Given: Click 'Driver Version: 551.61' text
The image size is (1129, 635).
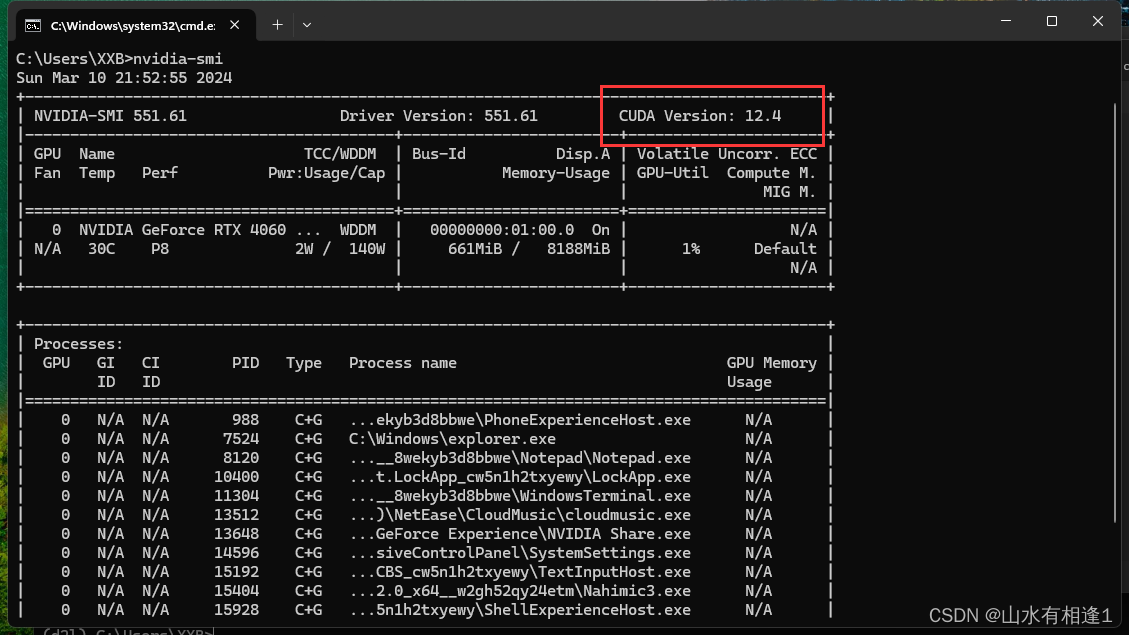Looking at the screenshot, I should point(438,116).
